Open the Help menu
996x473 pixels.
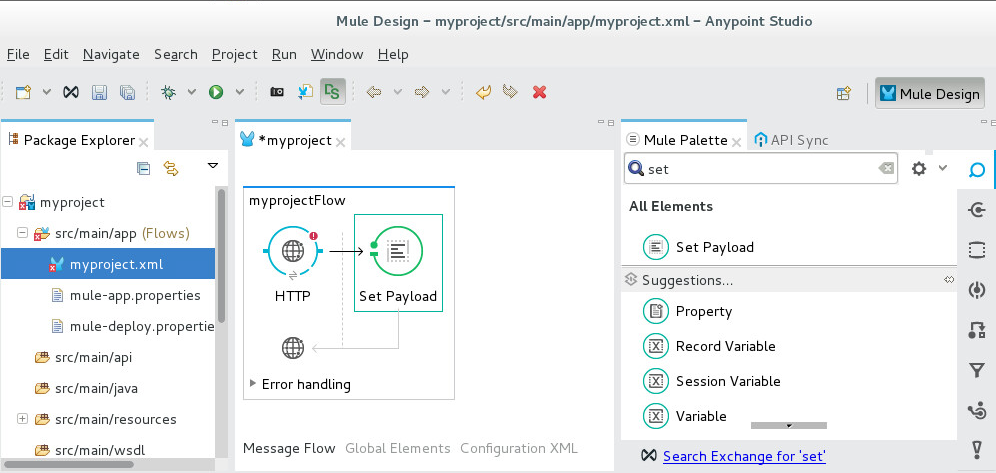tap(393, 55)
